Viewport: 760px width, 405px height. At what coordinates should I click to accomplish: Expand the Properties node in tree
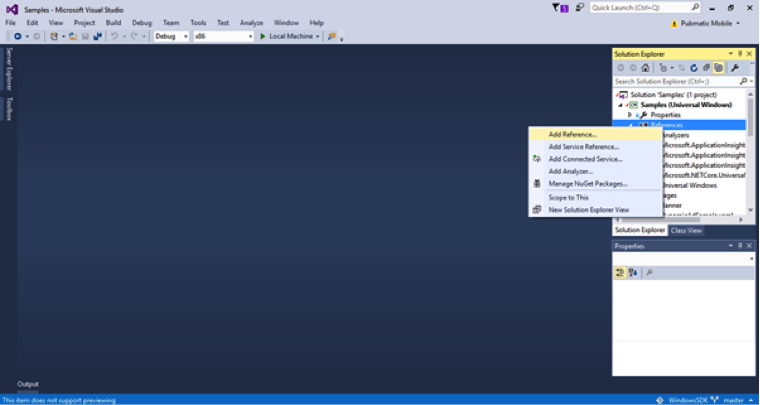coord(630,115)
